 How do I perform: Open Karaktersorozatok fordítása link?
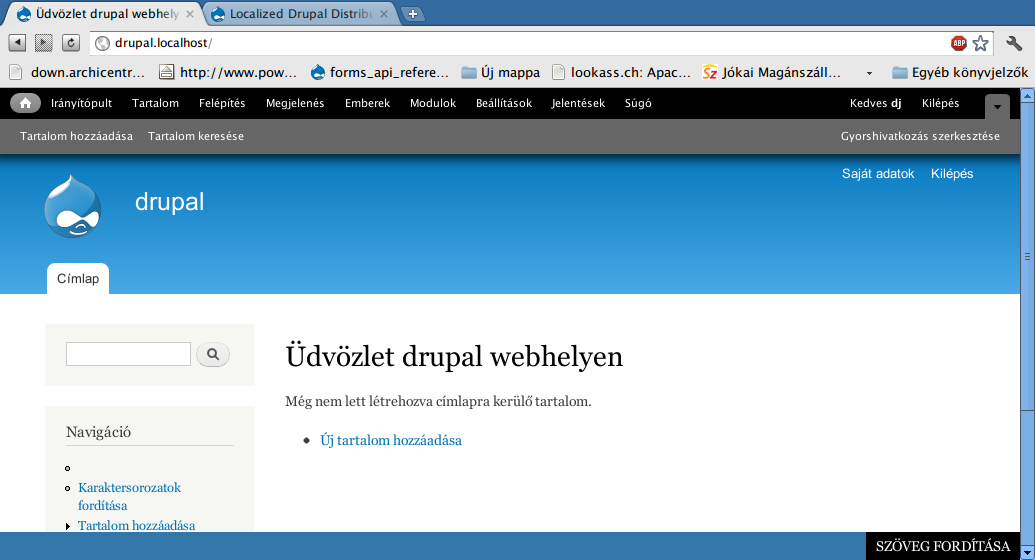click(129, 497)
